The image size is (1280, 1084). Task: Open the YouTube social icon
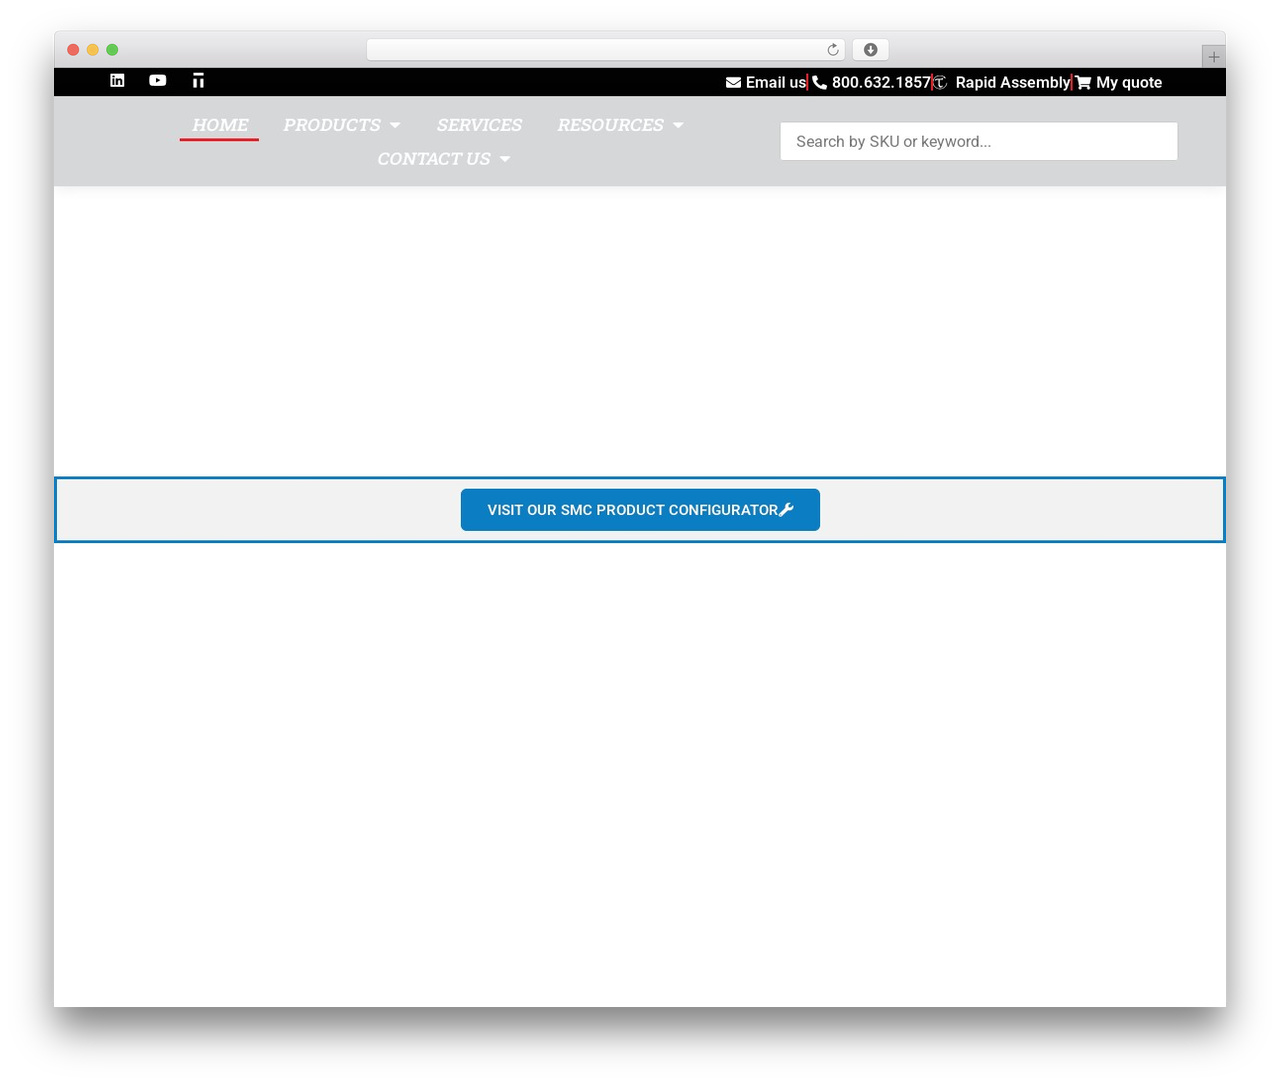coord(158,80)
